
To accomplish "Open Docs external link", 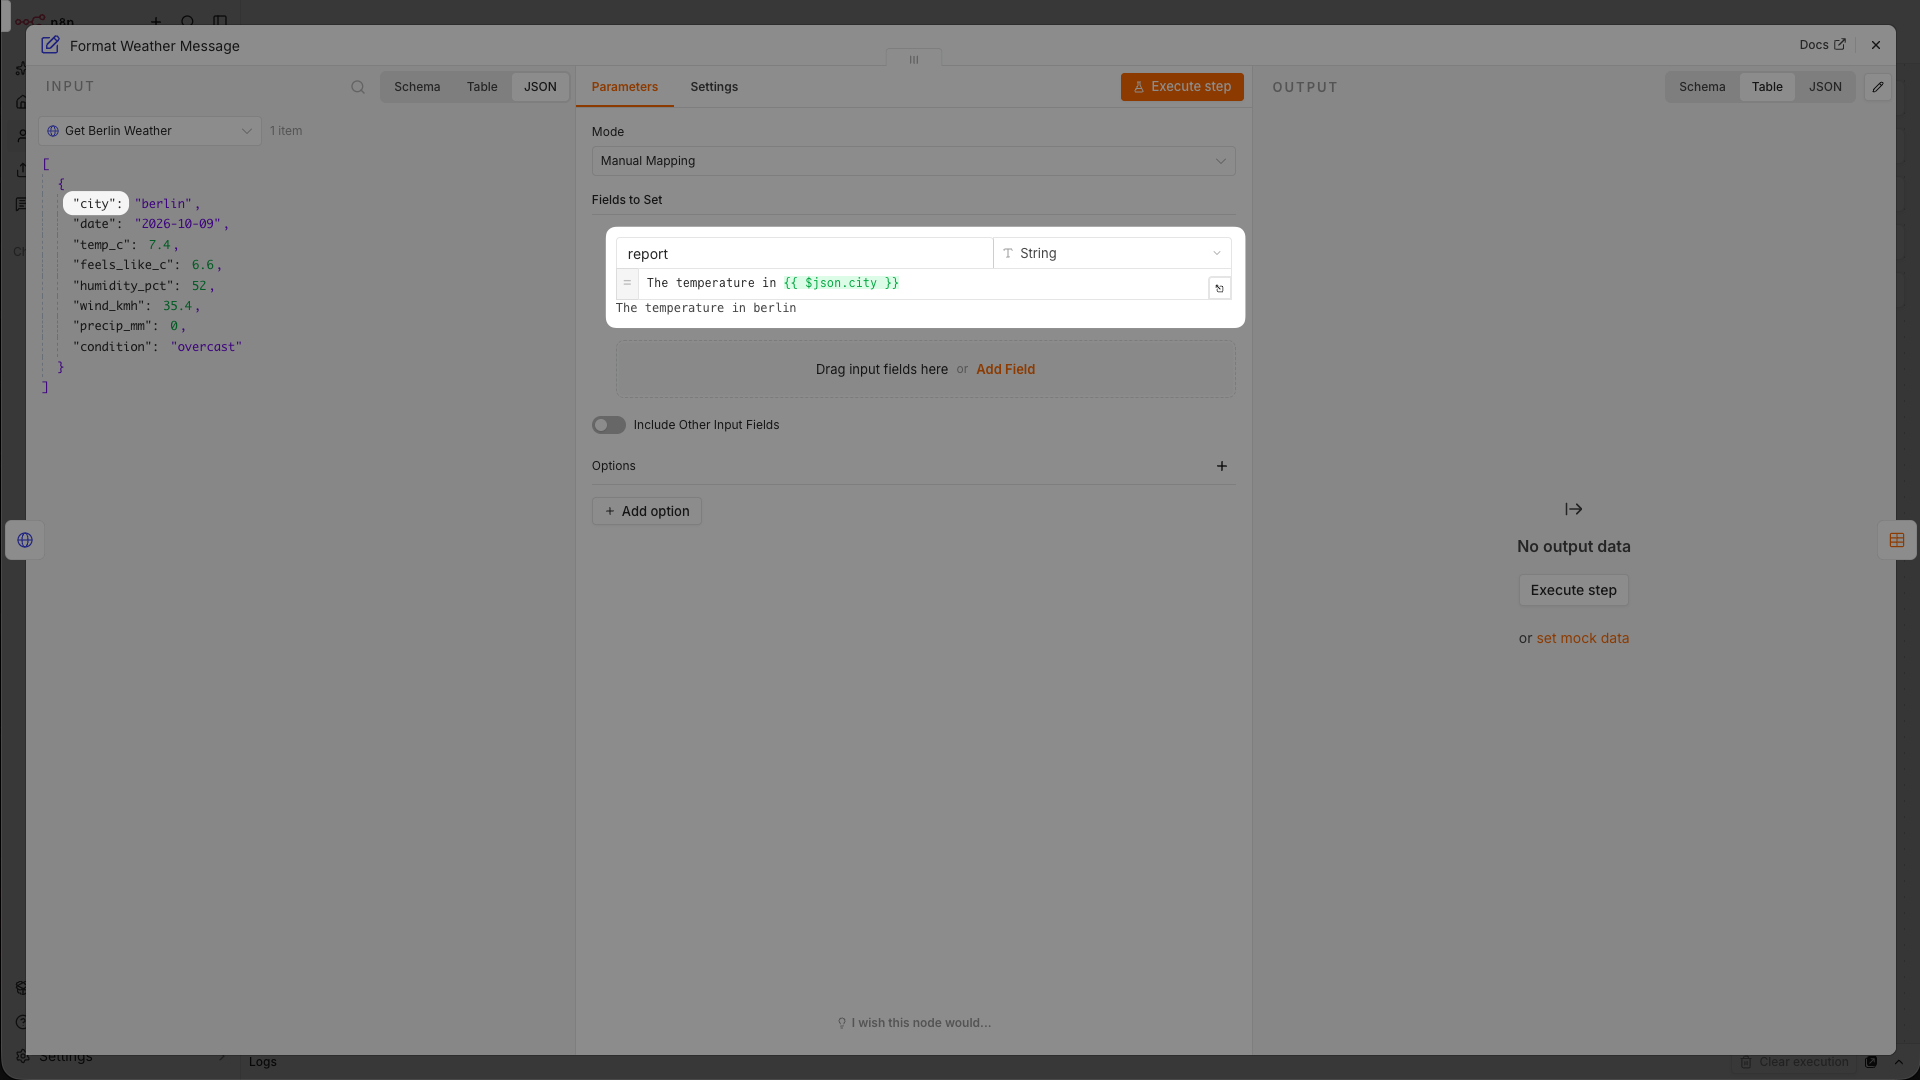I will [1822, 45].
